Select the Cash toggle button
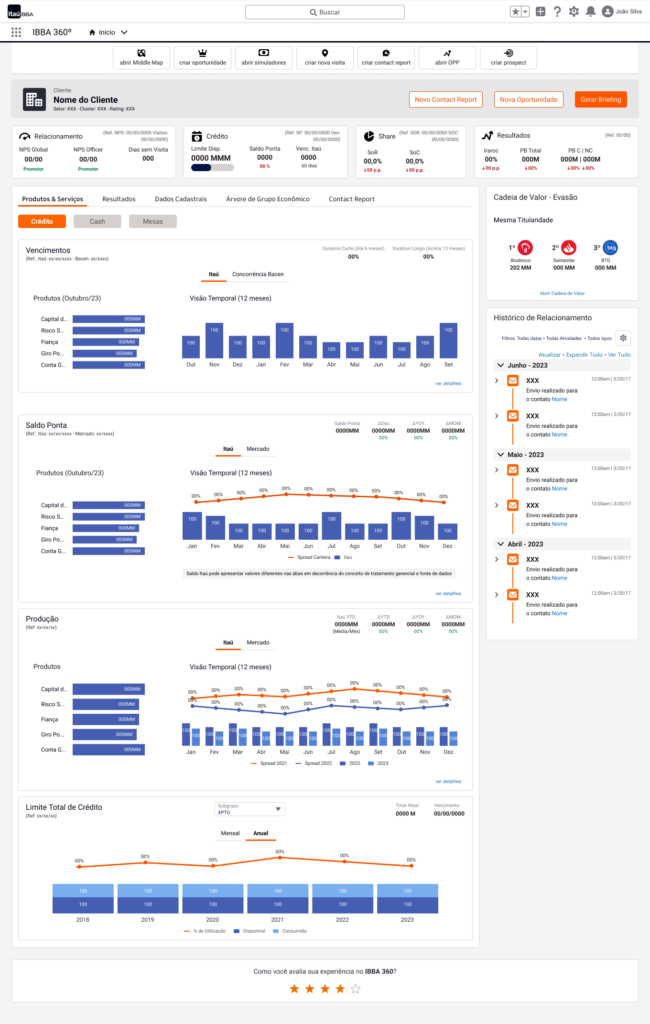 click(97, 221)
